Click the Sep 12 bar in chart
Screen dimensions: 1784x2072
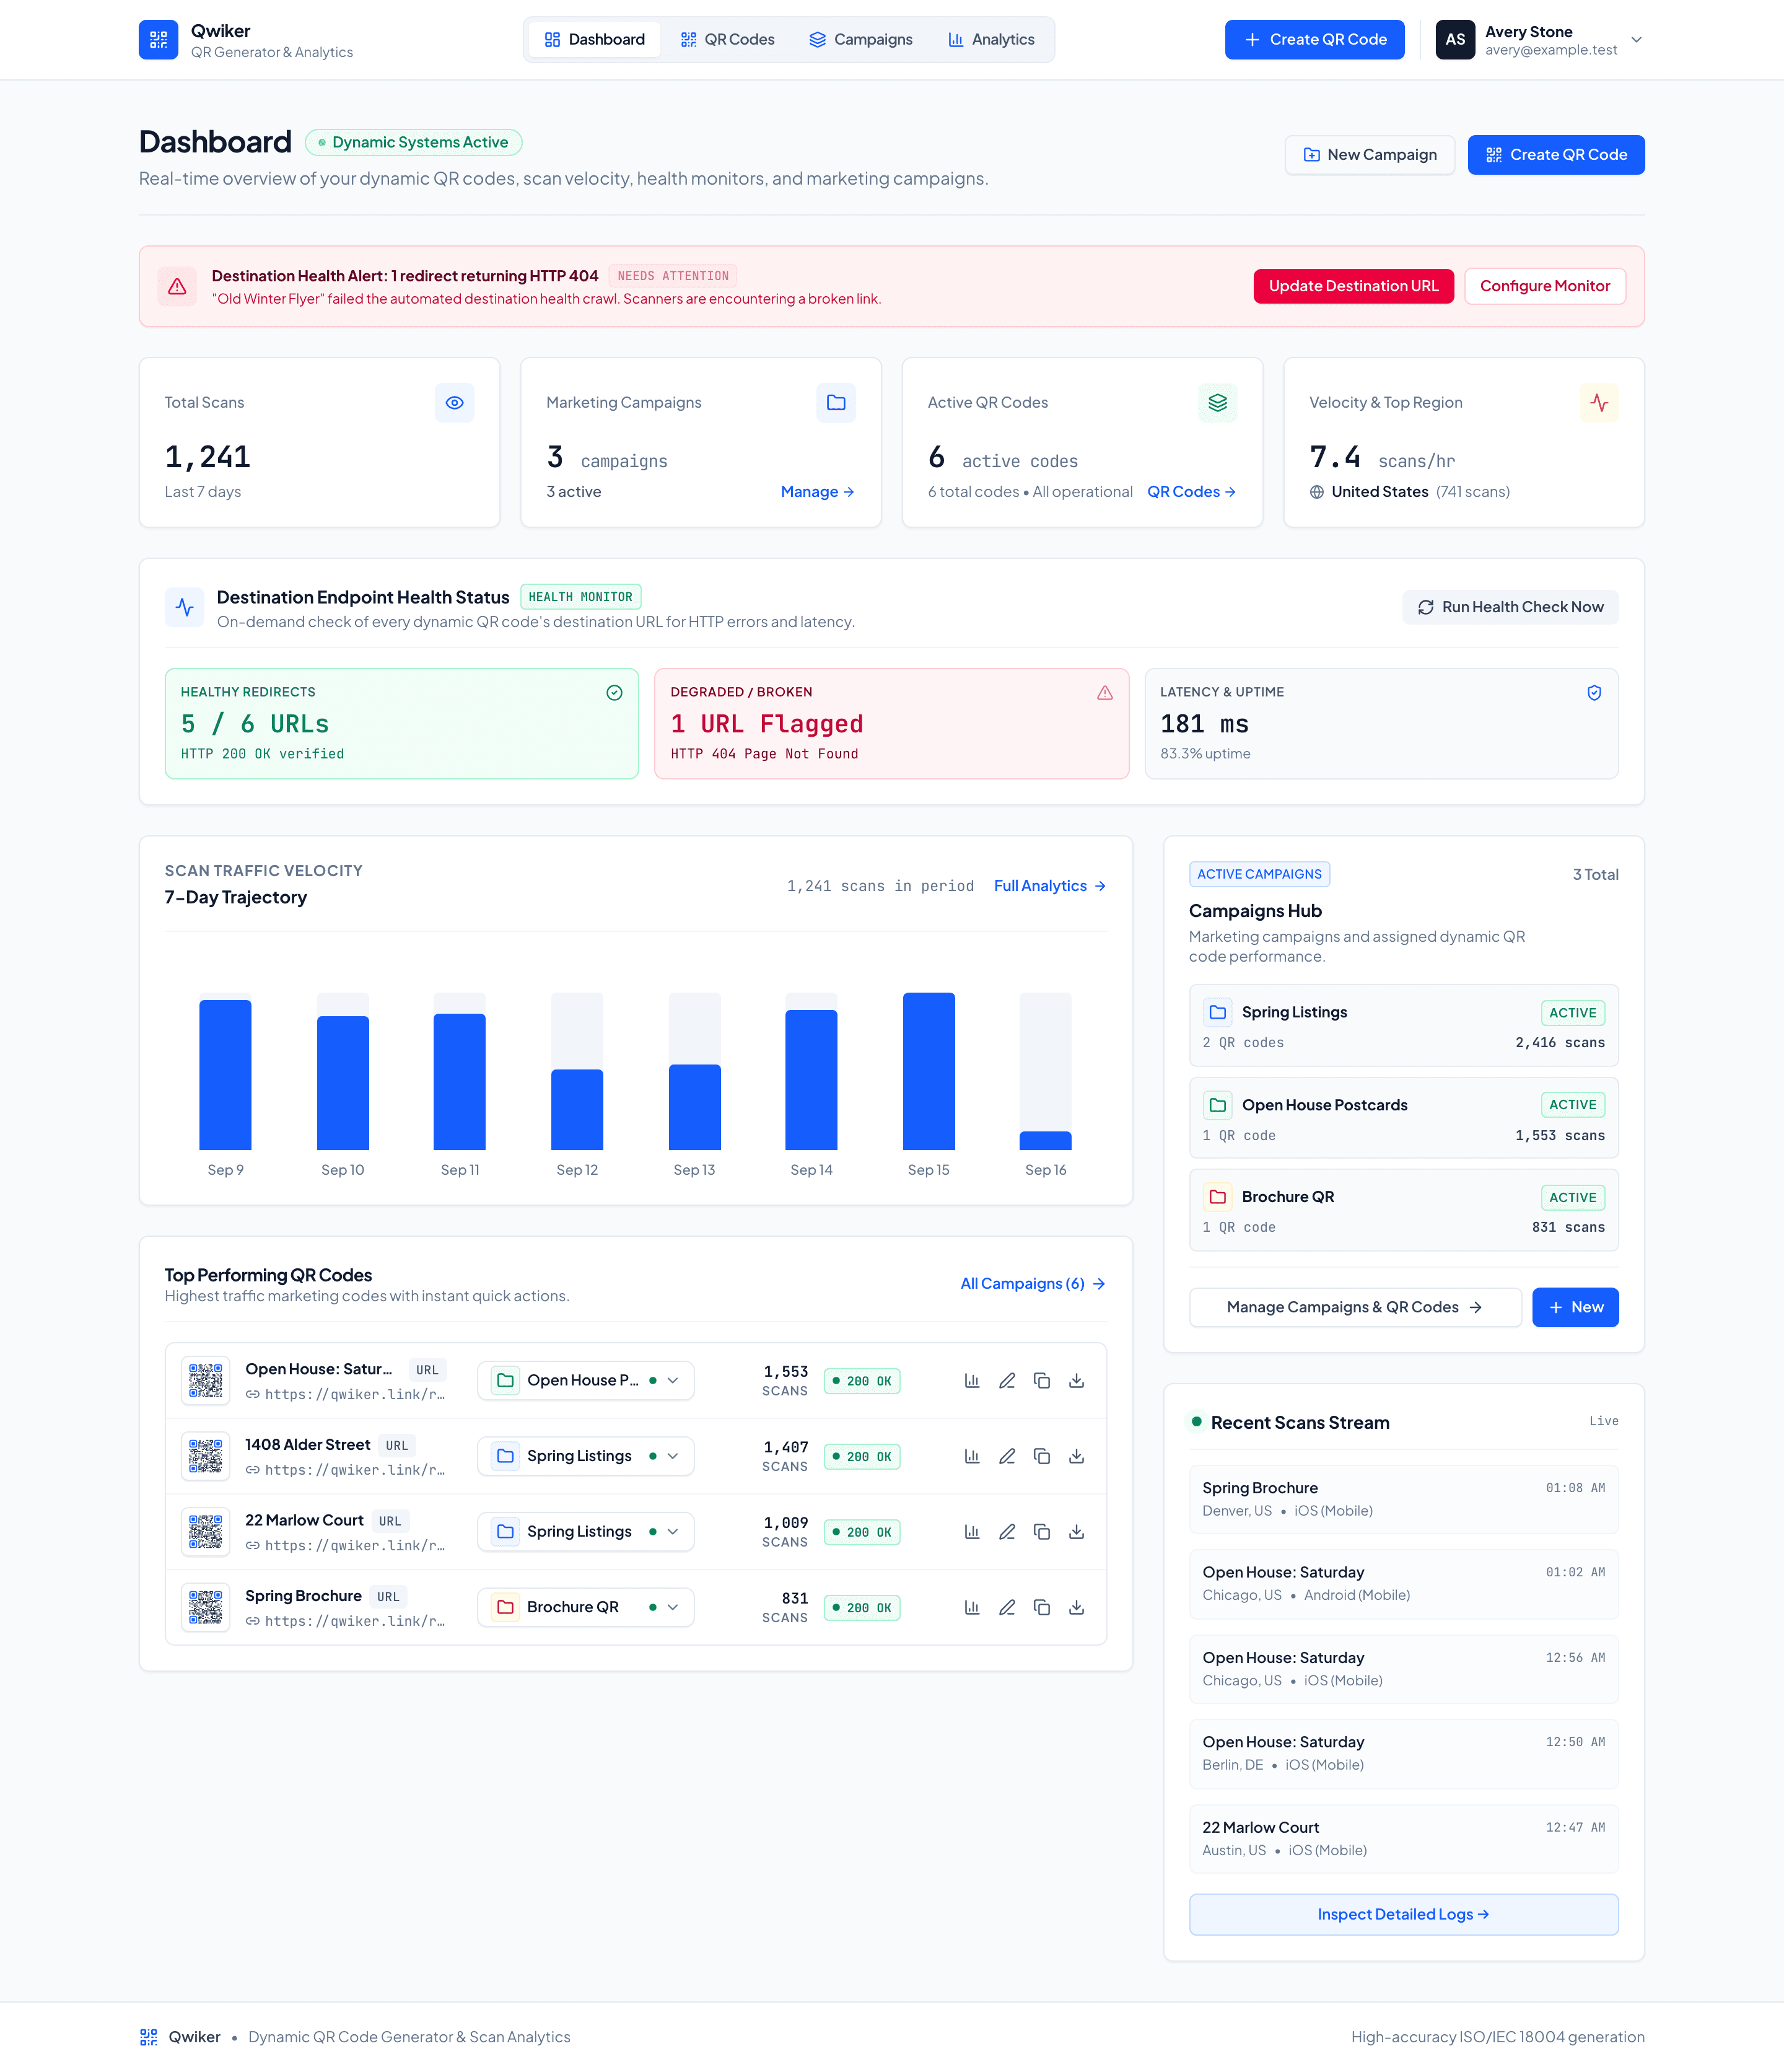(577, 1109)
